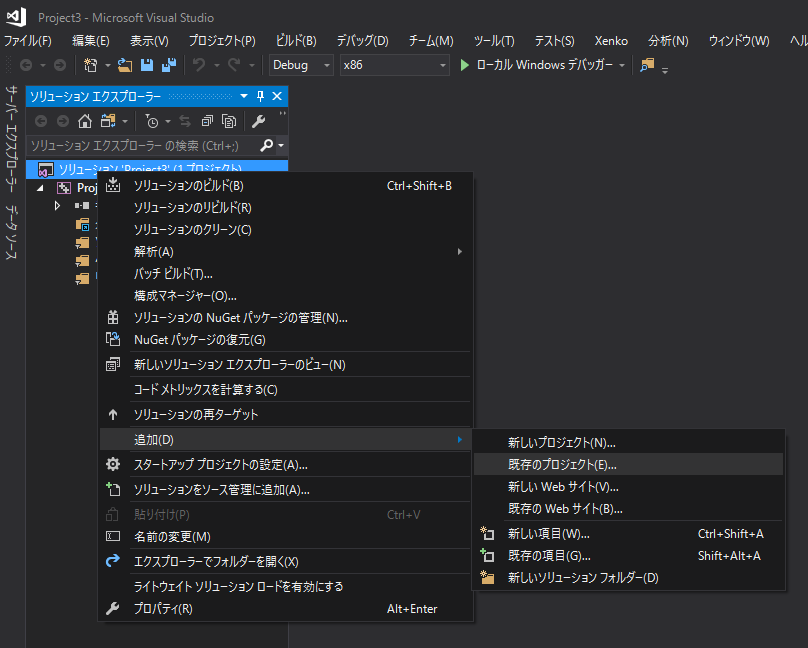Pin the Solution Explorer panel
This screenshot has width=808, height=648.
point(261,96)
